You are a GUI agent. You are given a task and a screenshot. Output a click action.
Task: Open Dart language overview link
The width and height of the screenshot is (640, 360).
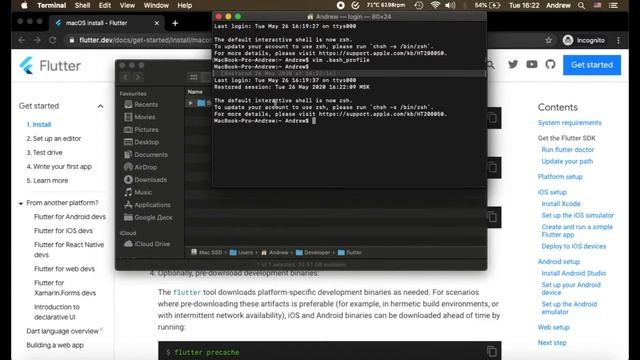click(62, 331)
